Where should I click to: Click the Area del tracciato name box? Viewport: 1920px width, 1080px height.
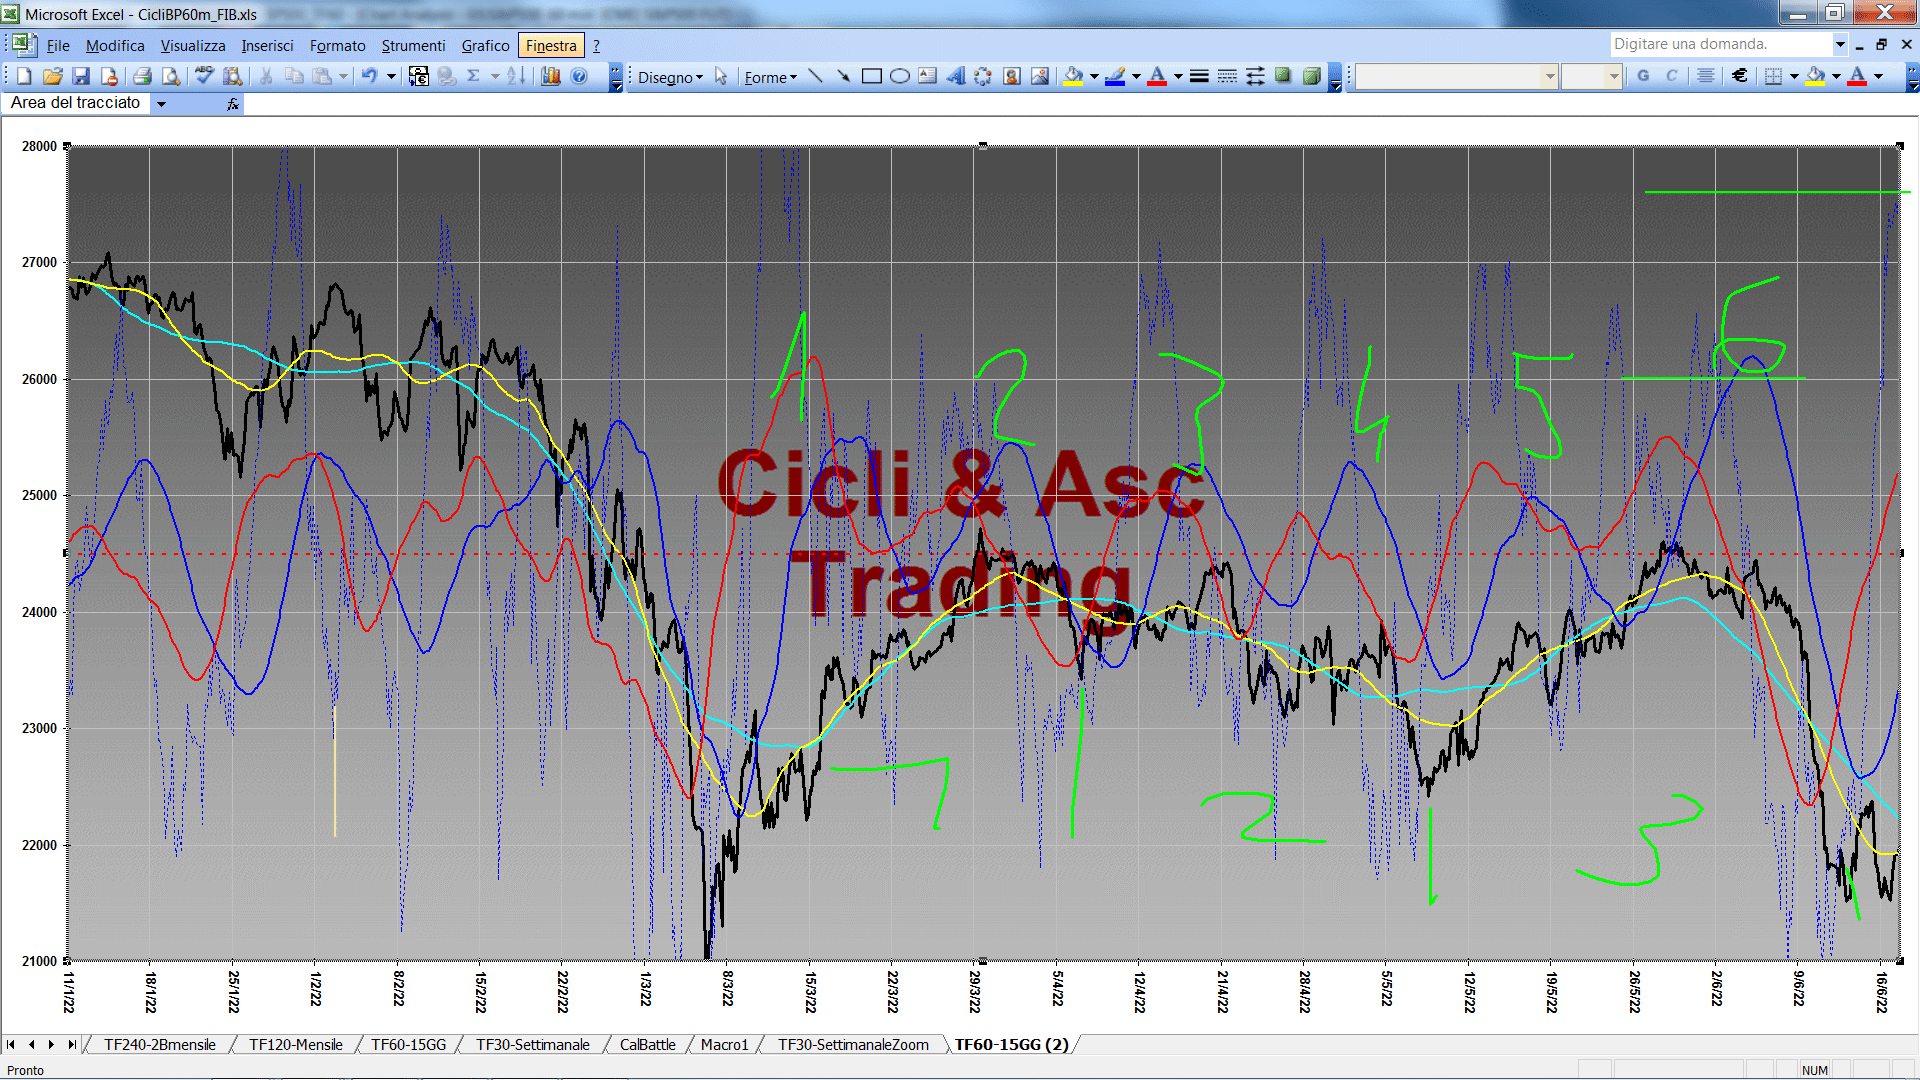click(x=77, y=103)
